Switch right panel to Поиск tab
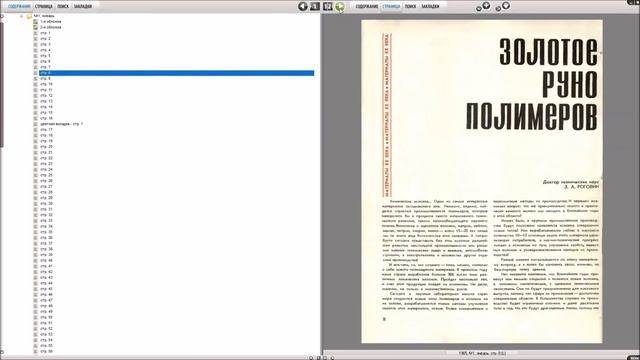640x360 pixels. tap(410, 6)
